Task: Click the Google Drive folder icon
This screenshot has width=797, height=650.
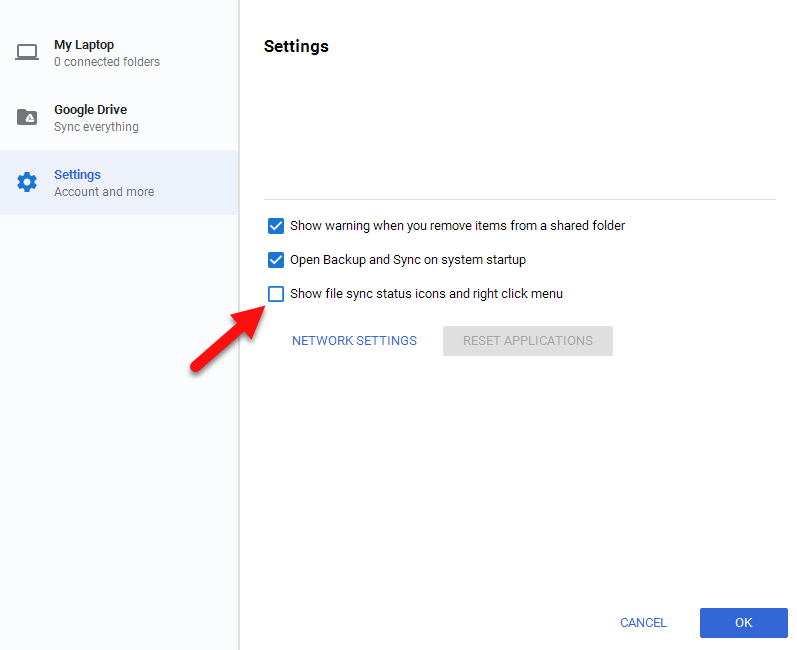Action: [27, 117]
